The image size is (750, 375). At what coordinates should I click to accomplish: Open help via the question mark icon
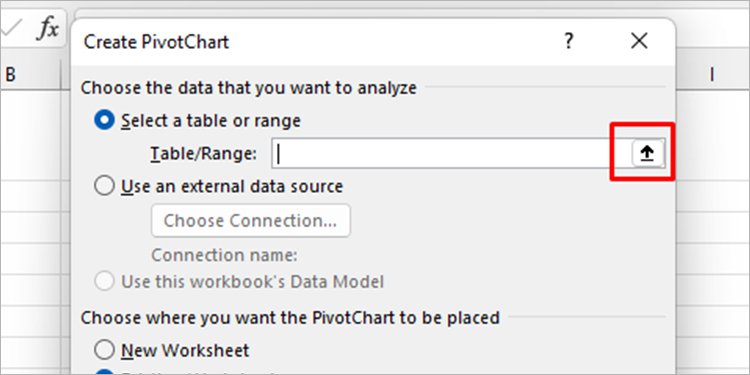(x=568, y=41)
